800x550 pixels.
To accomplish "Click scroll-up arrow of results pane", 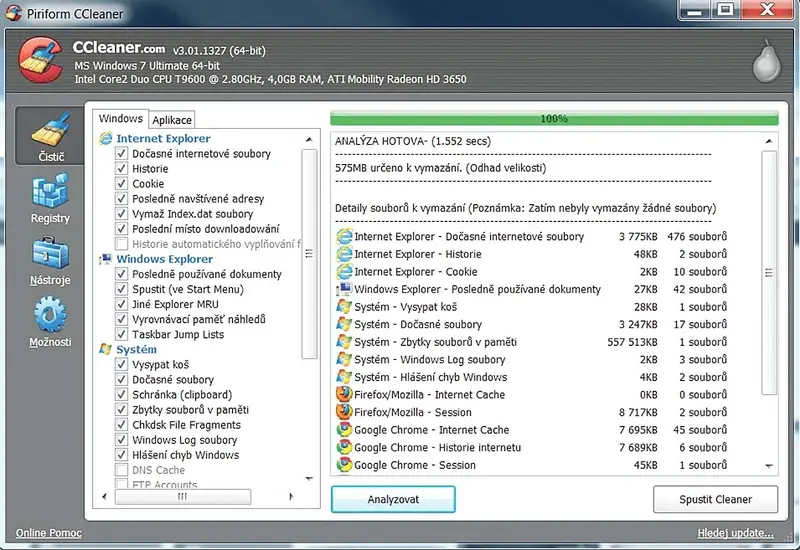I will pos(769,141).
